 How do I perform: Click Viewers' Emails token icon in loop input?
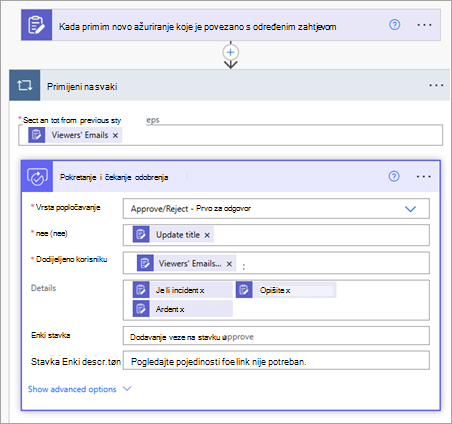[x=37, y=135]
